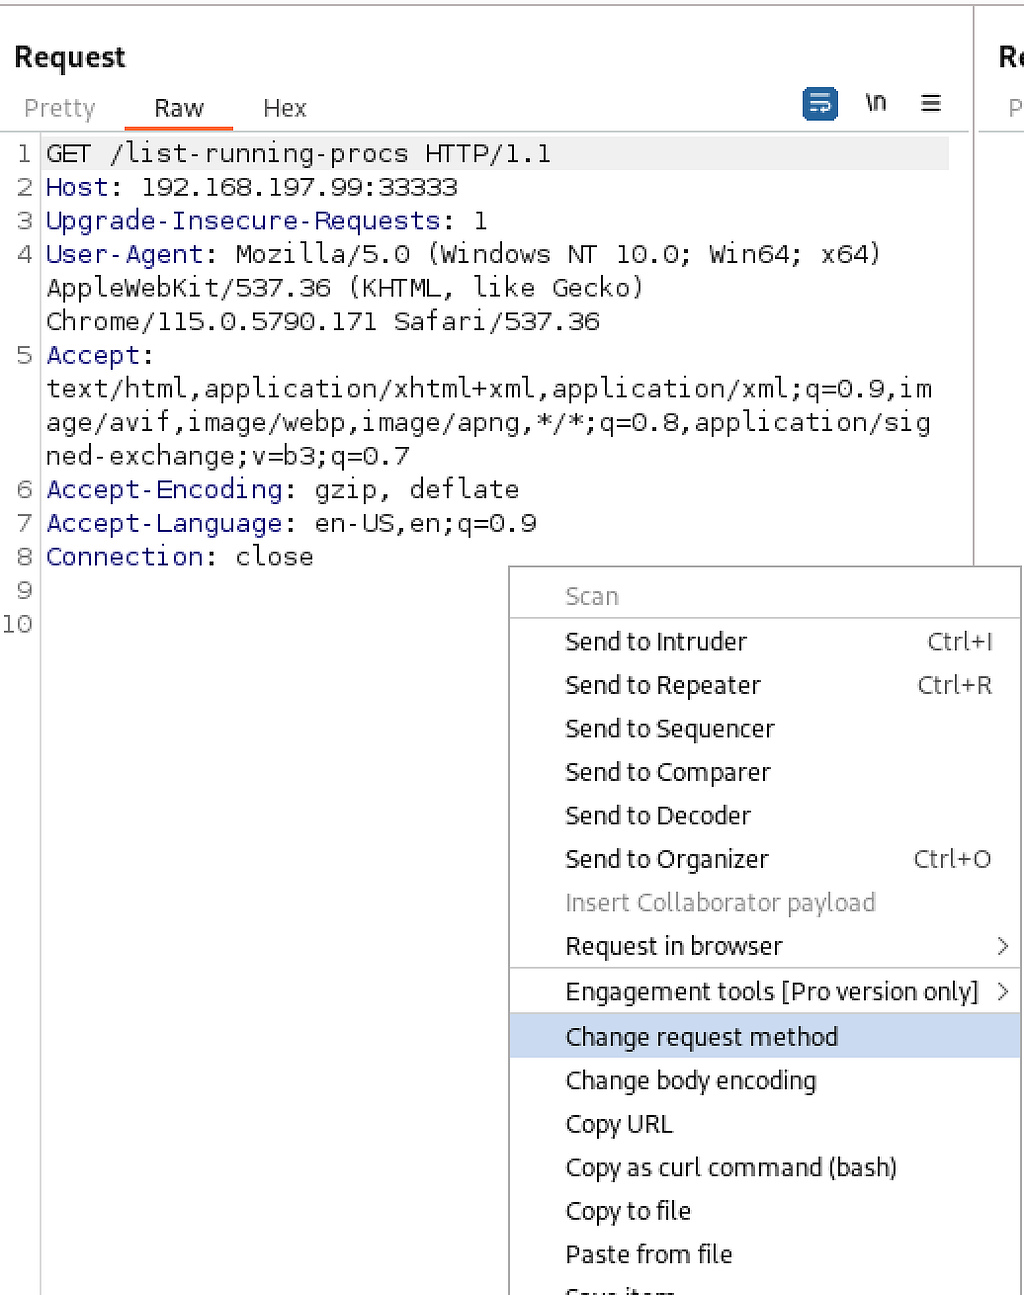Click the disabled Scan menu entry

pos(765,597)
